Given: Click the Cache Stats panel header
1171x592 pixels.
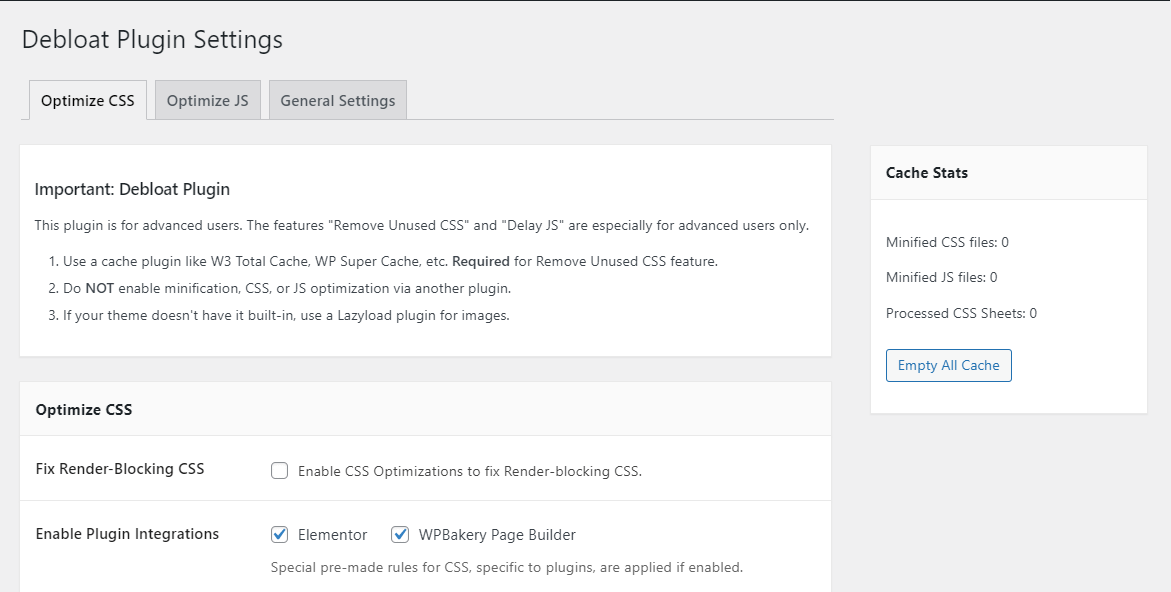Looking at the screenshot, I should 926,172.
